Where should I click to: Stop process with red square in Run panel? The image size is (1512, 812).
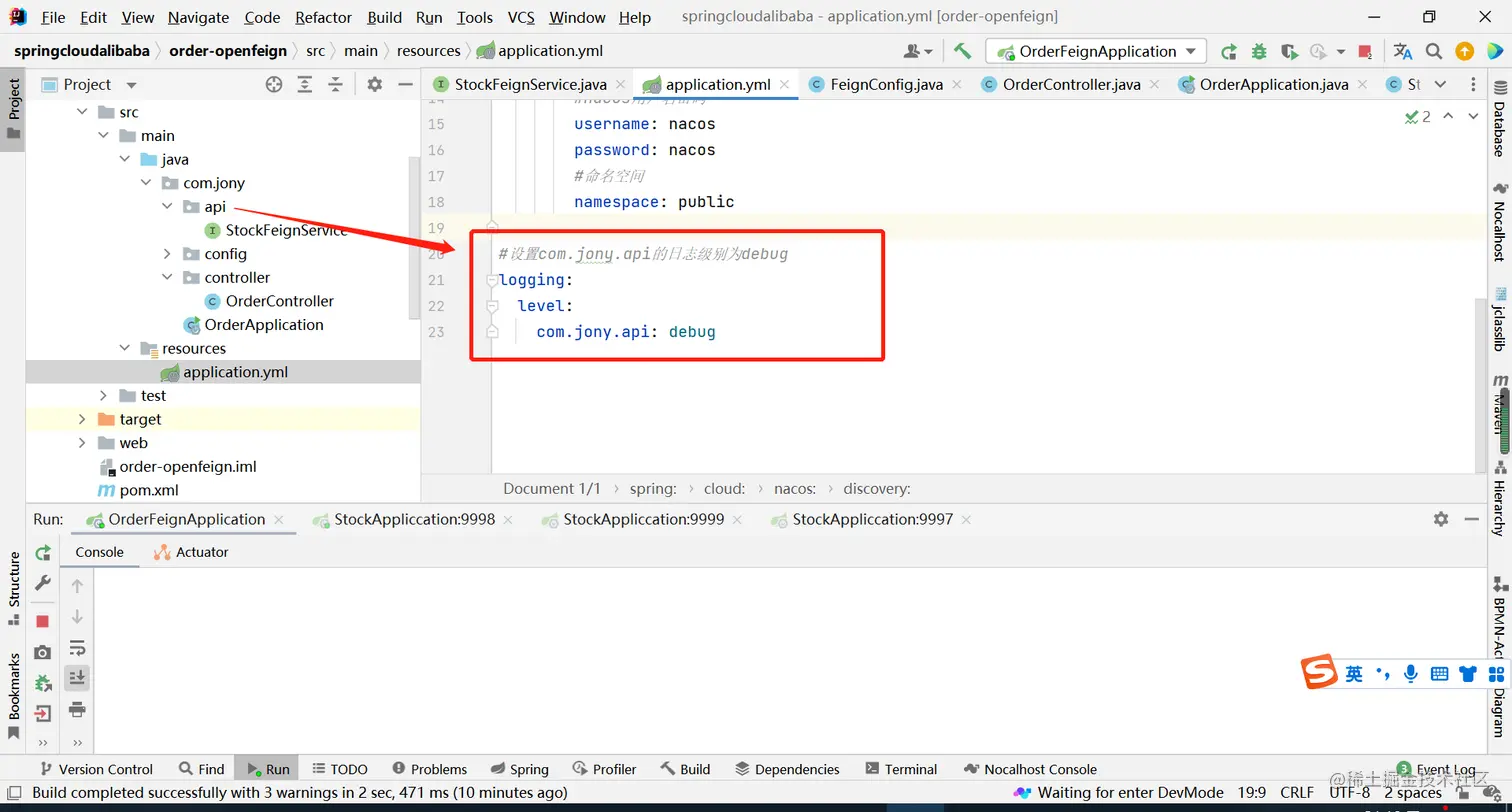43,621
